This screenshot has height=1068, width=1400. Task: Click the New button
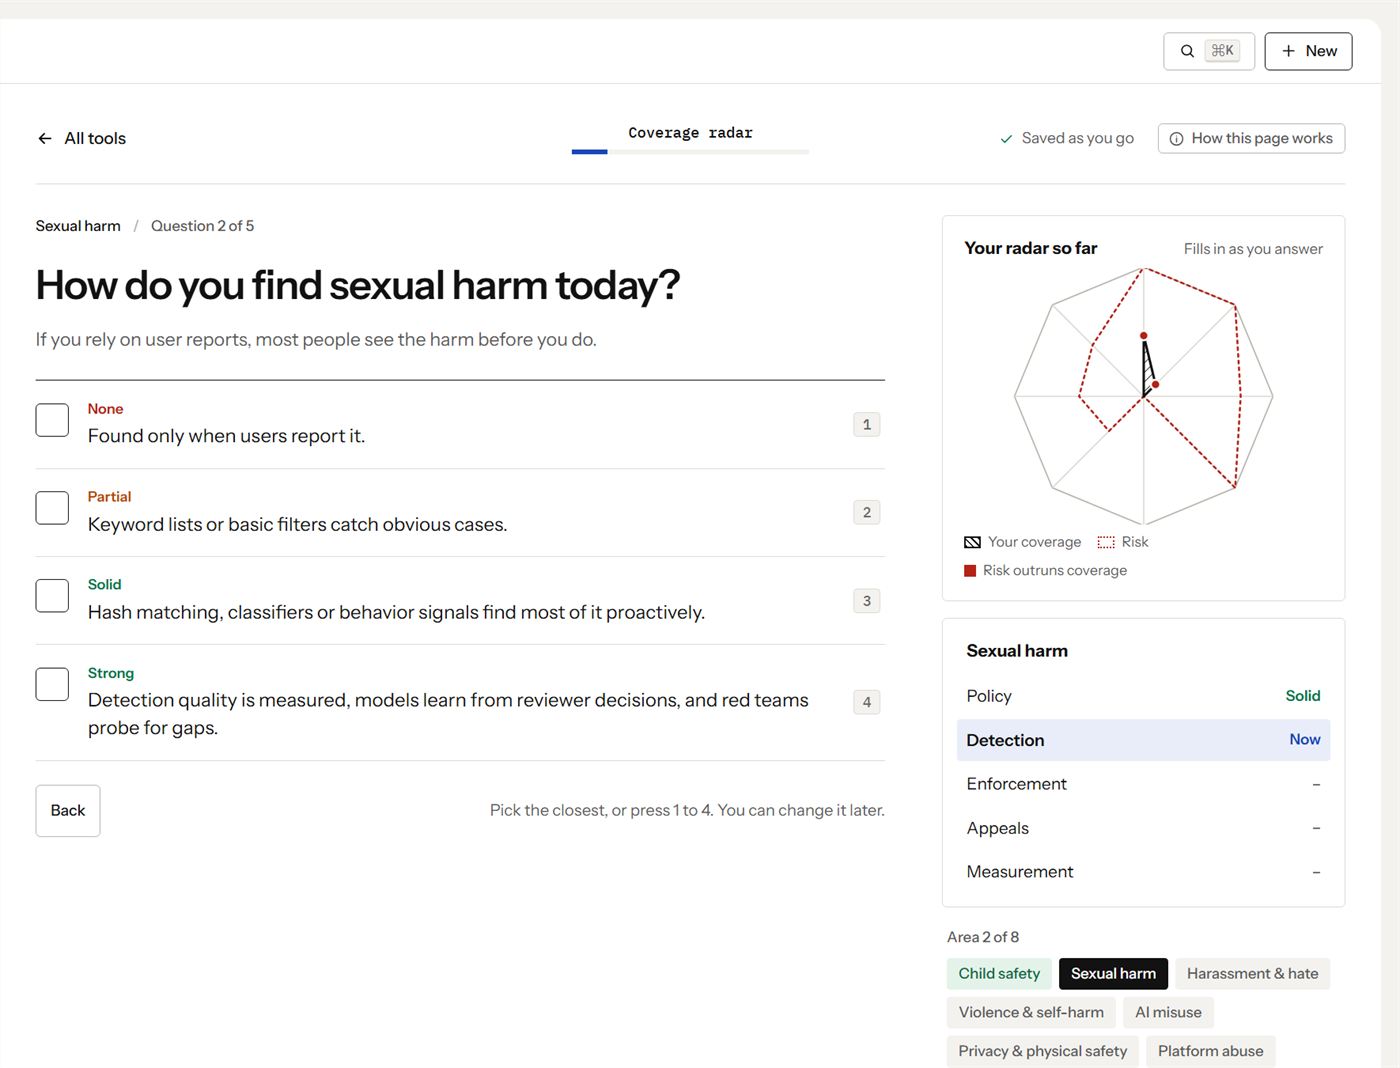1308,51
